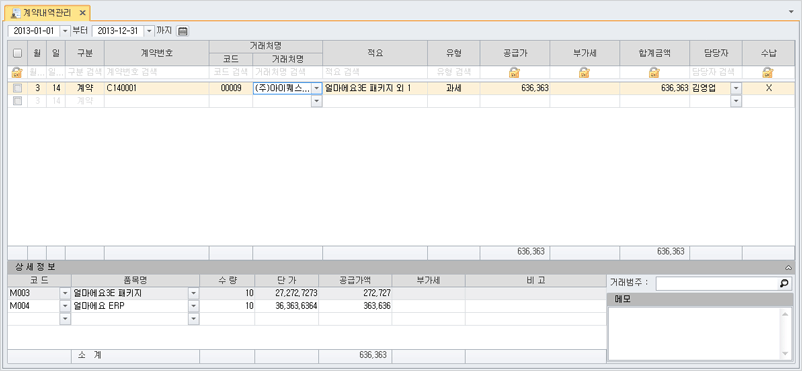Click the X value in 수납 column
Screen dimensions: 802x371
pos(768,89)
